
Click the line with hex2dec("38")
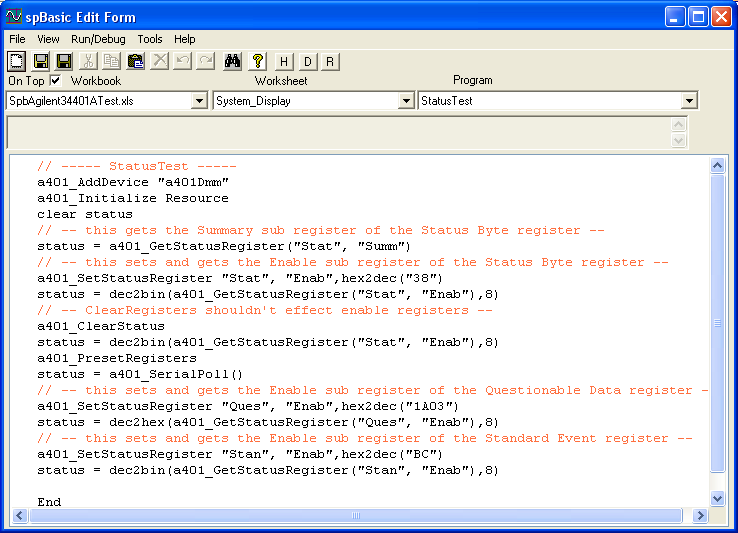[x=240, y=278]
